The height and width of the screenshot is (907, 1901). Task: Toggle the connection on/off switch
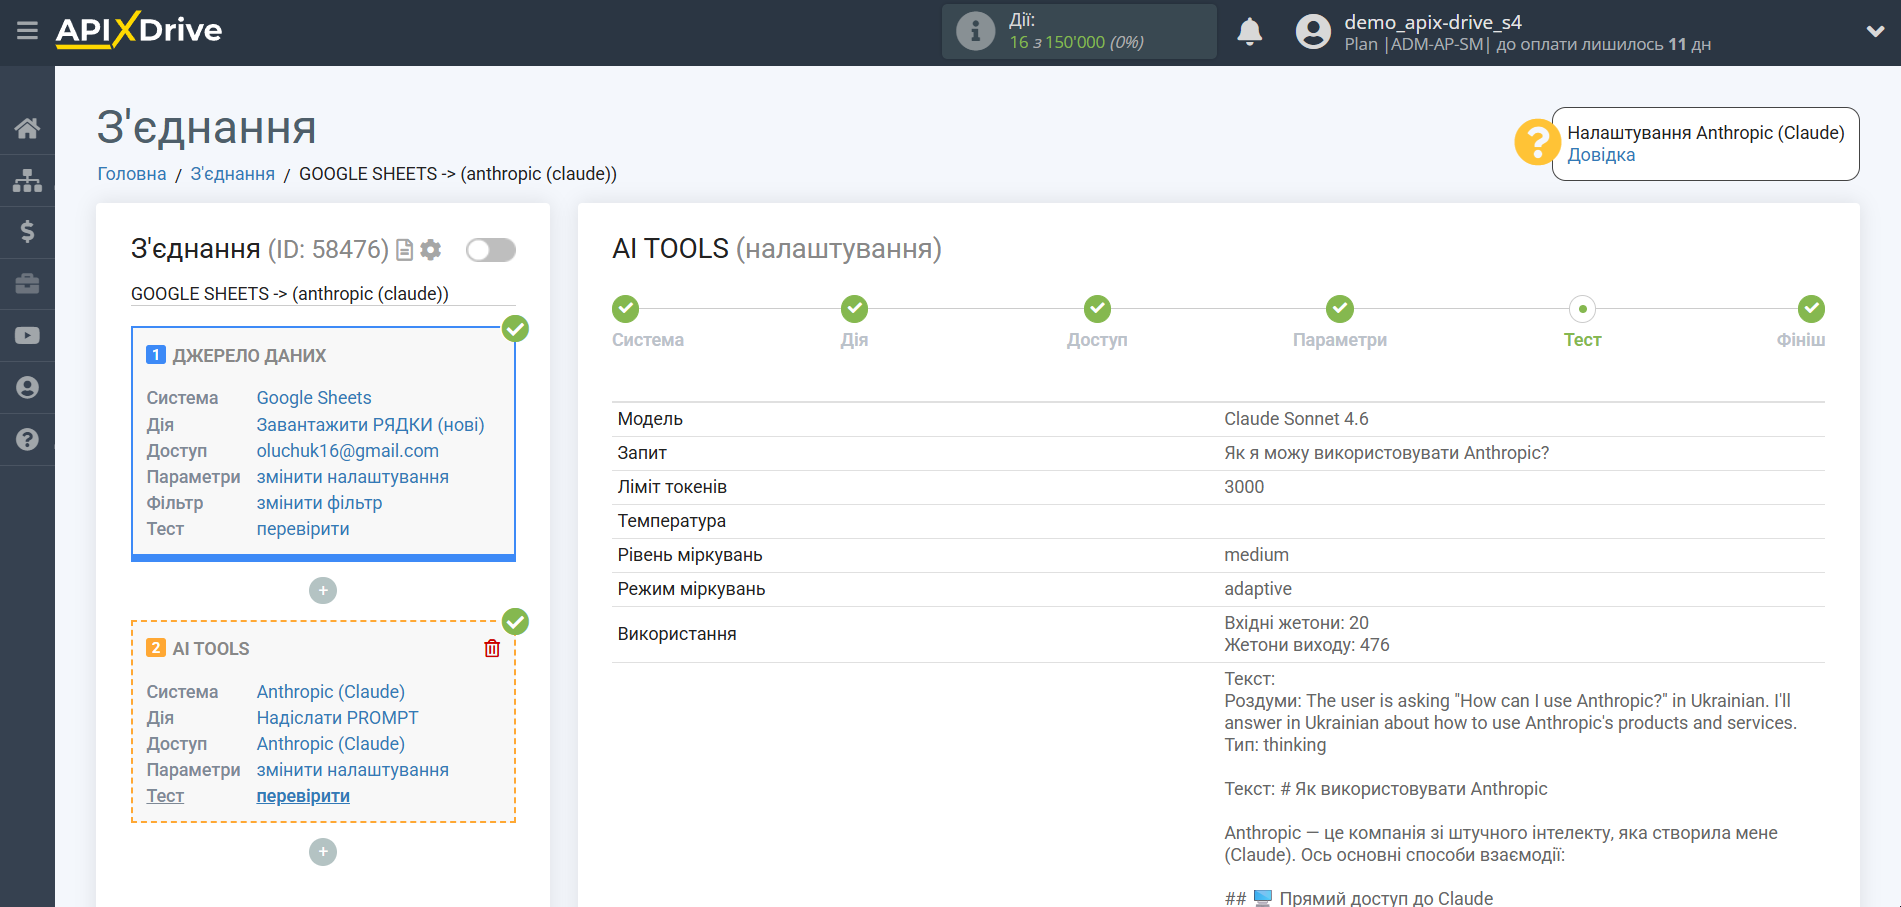[x=490, y=250]
